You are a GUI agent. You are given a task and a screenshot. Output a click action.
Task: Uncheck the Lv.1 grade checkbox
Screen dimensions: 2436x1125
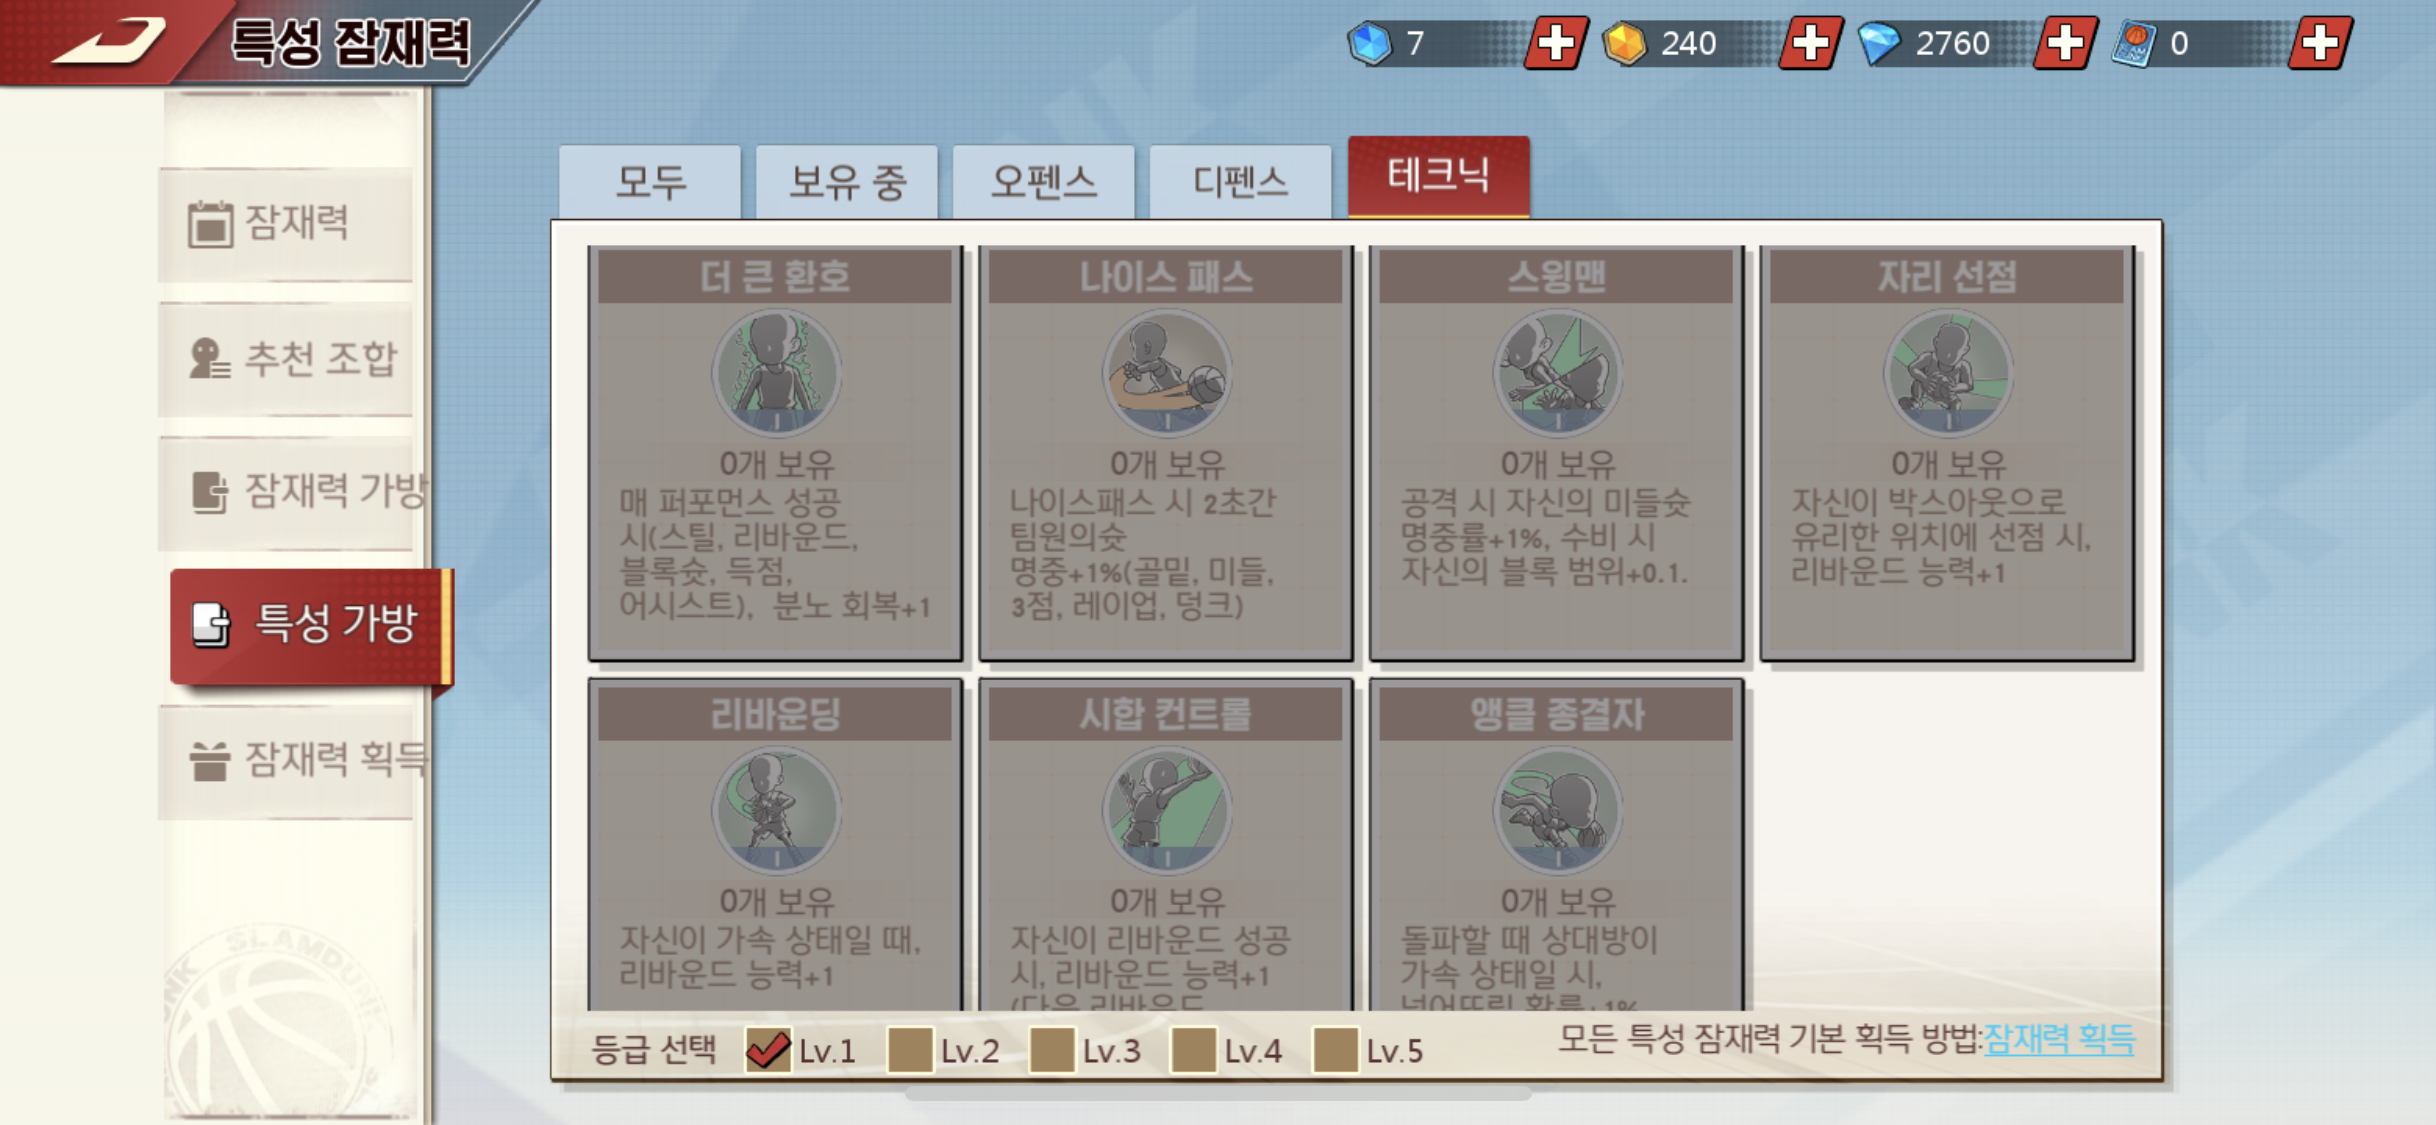(768, 1050)
